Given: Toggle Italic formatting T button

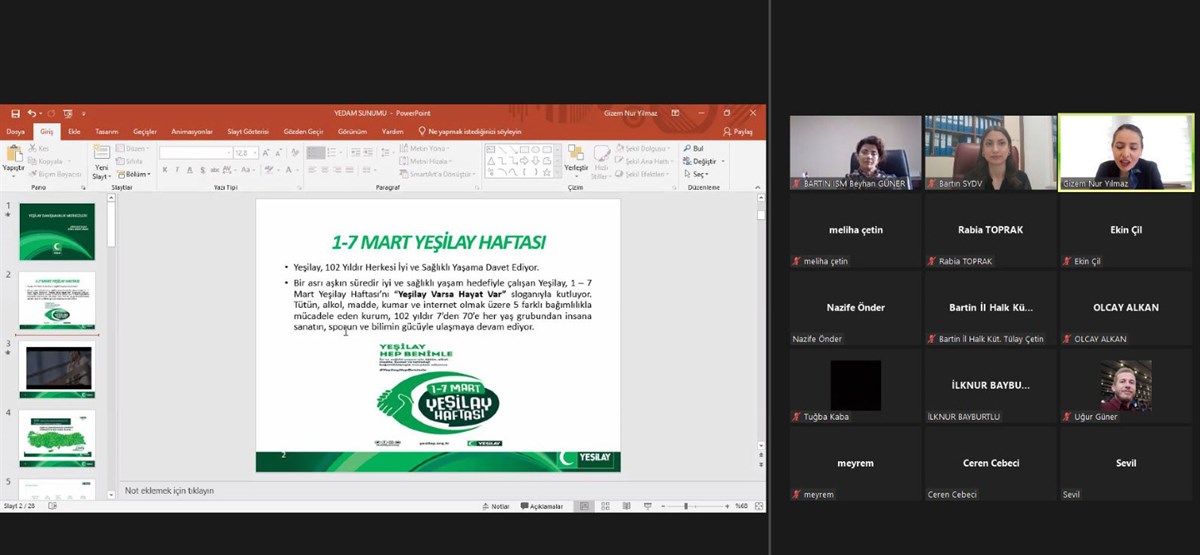Looking at the screenshot, I should click(x=178, y=171).
